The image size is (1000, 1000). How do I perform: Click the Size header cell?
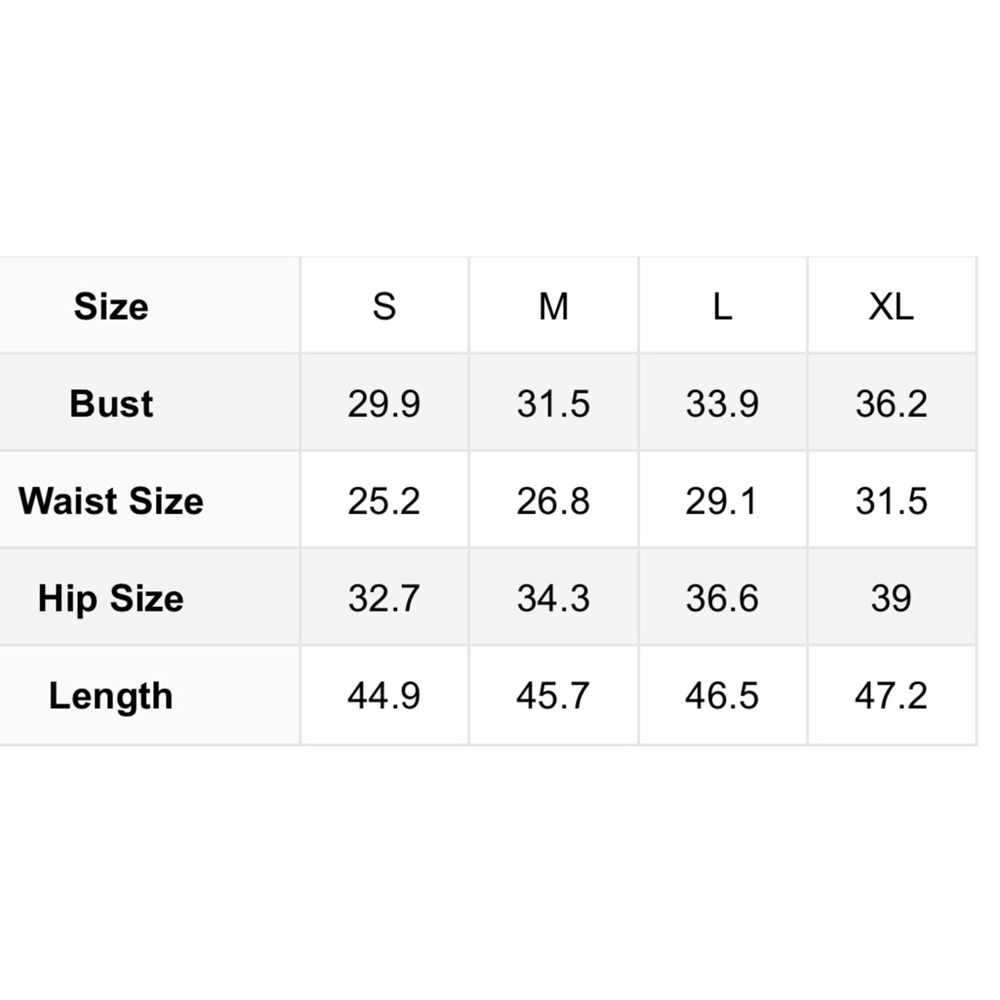pyautogui.click(x=111, y=306)
